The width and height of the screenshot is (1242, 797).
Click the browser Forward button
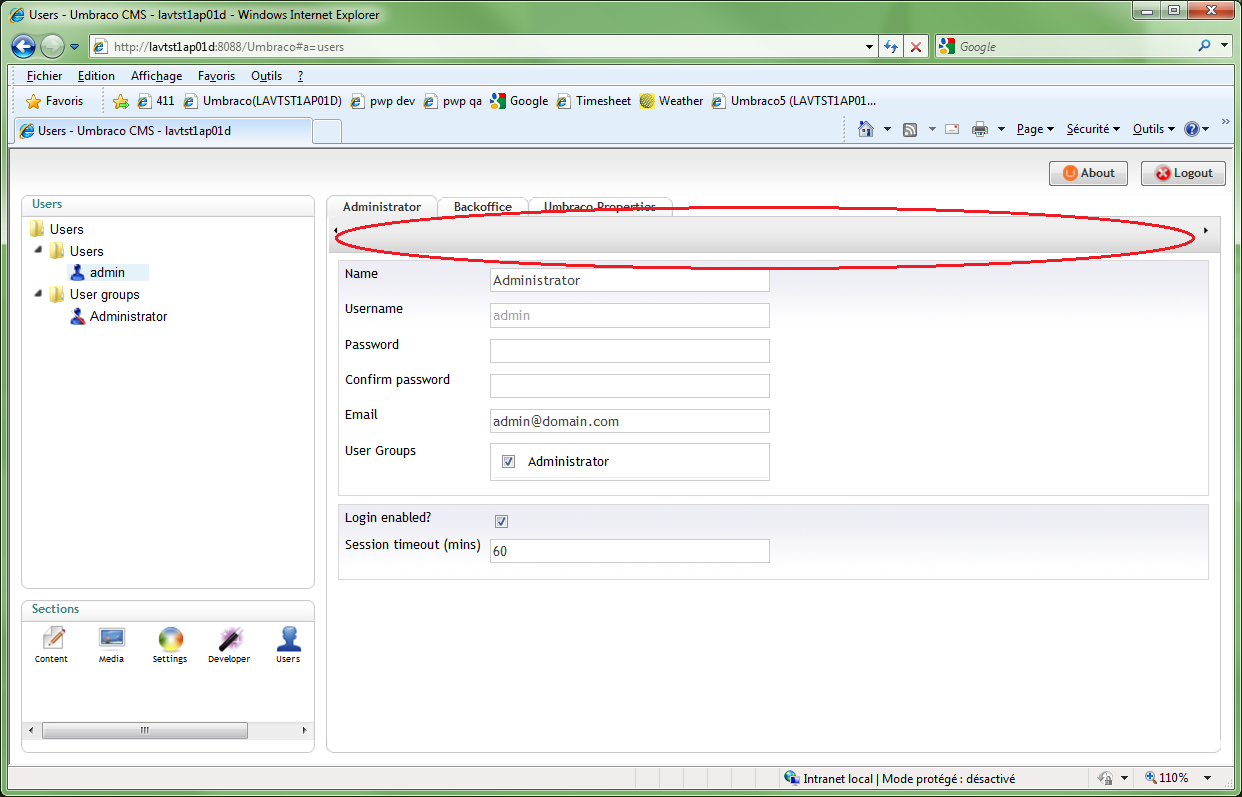click(x=52, y=46)
